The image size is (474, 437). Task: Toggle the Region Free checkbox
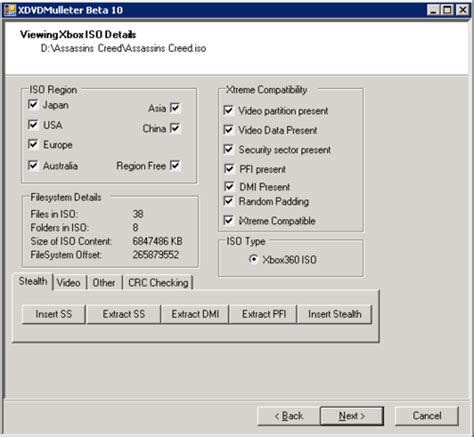[175, 165]
